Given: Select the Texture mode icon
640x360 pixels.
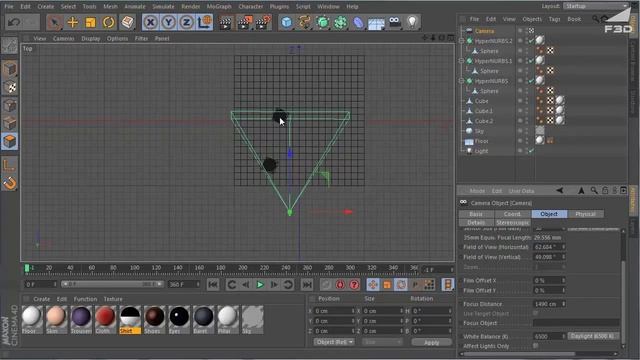Looking at the screenshot, I should [x=10, y=87].
